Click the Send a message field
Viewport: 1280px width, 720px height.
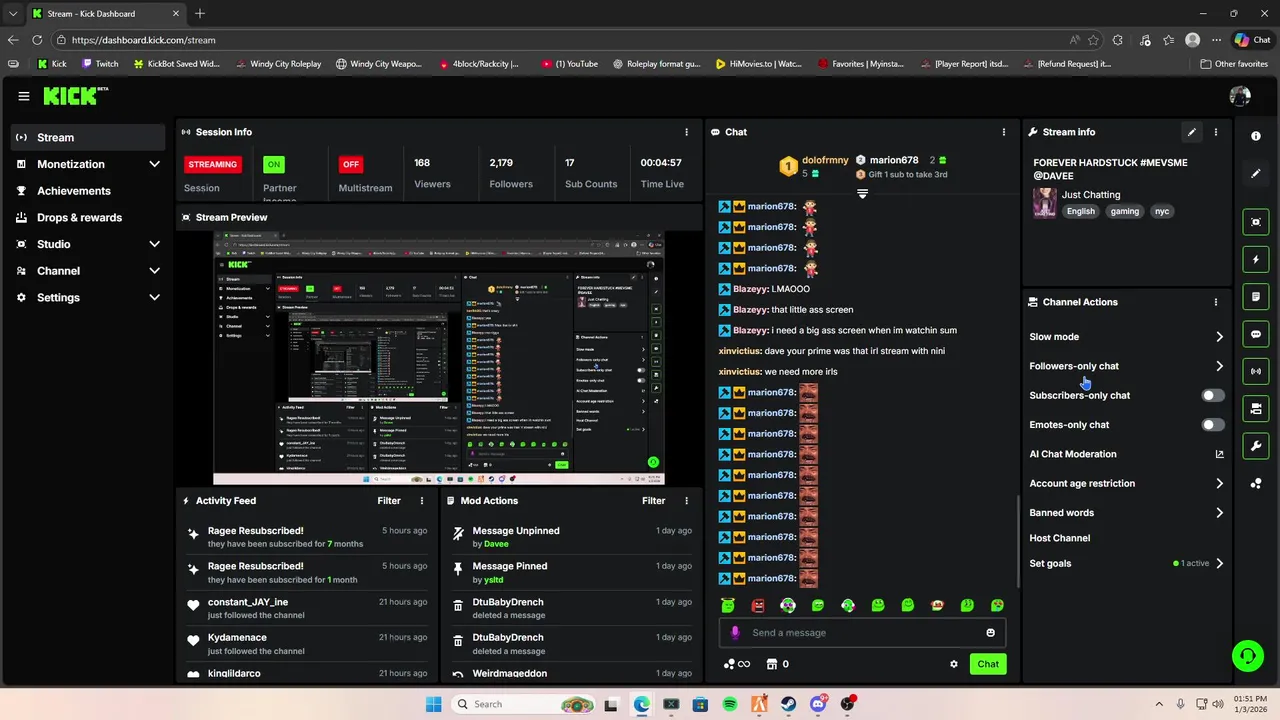[862, 632]
